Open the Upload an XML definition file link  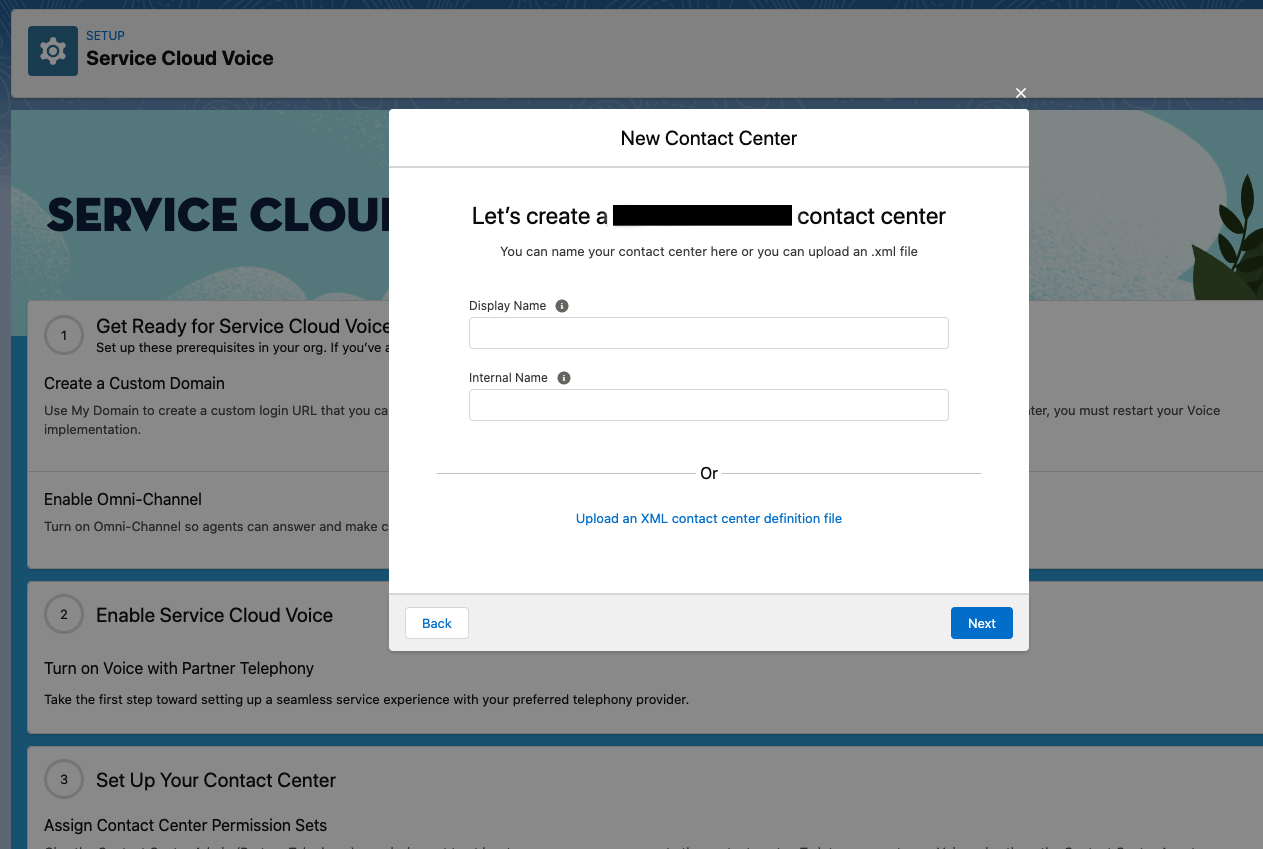pyautogui.click(x=708, y=518)
